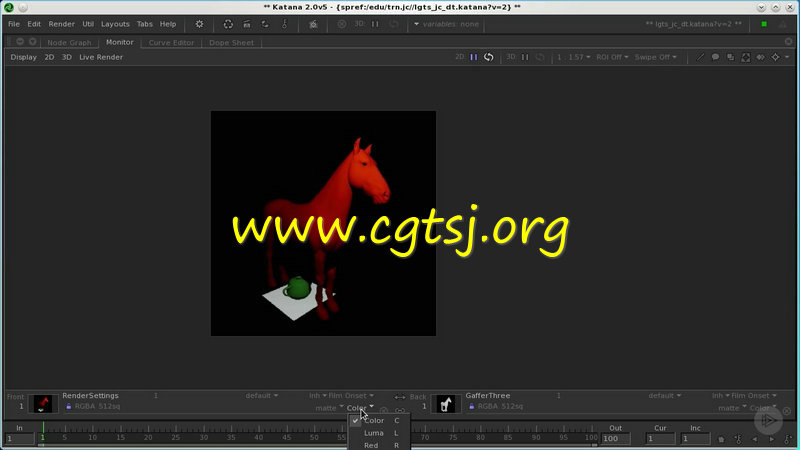The height and width of the screenshot is (450, 800).
Task: Toggle the 2D mode label in Monitor toolbar
Action: tap(460, 57)
